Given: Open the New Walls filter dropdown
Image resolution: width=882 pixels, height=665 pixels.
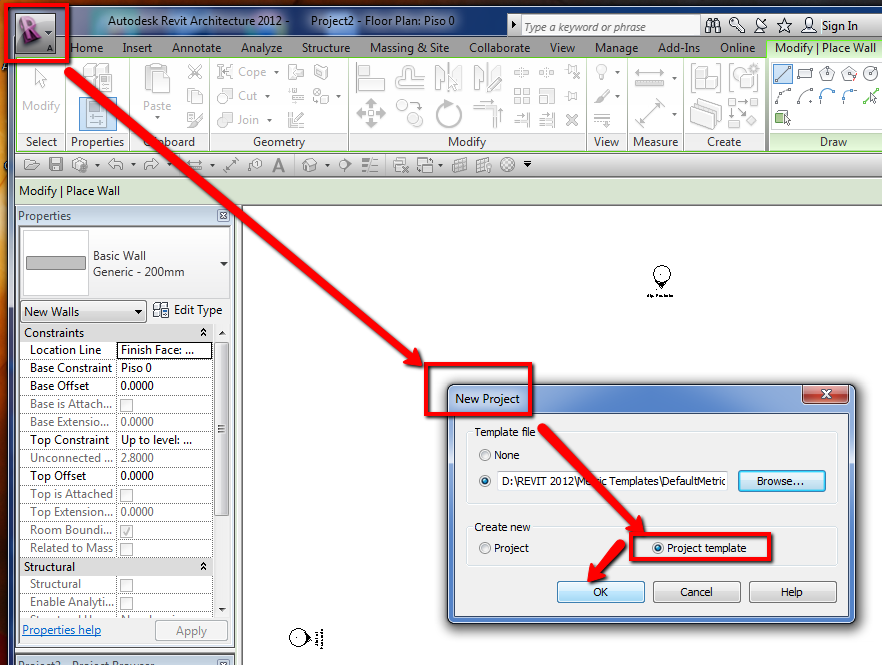Looking at the screenshot, I should [138, 312].
